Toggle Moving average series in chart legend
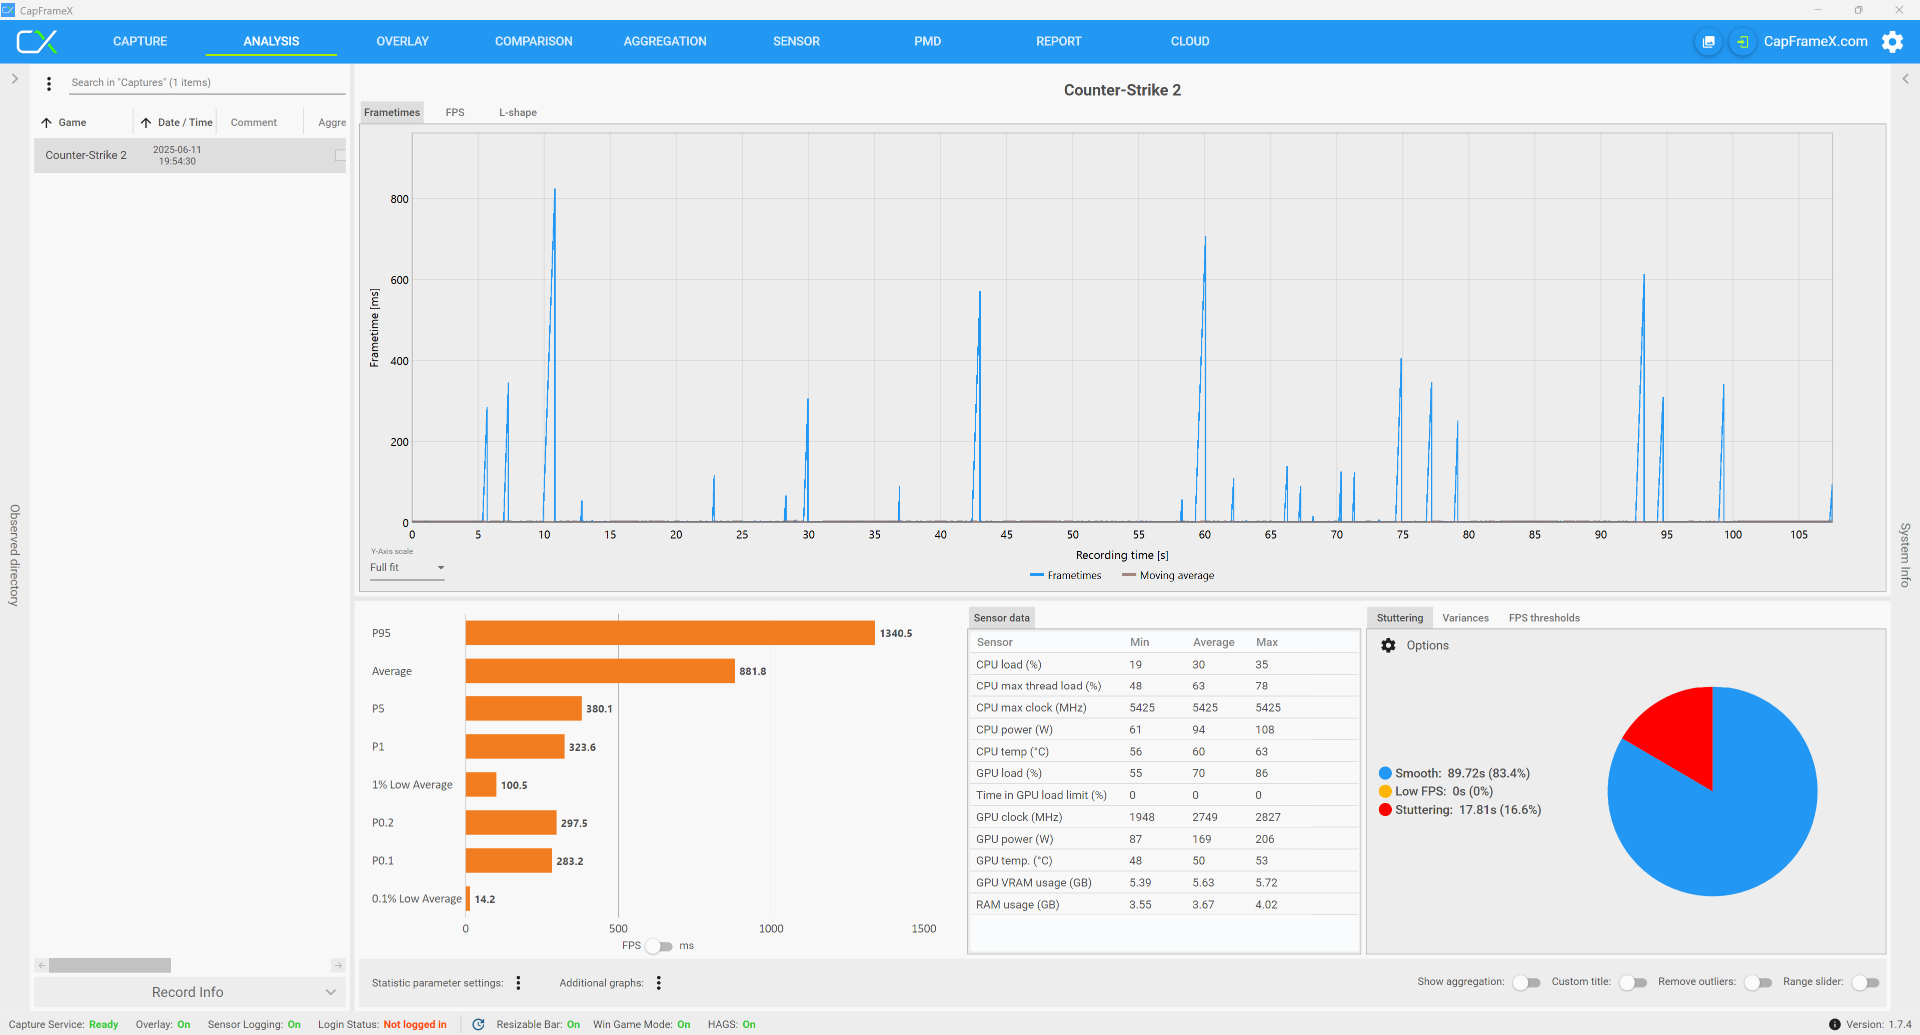The image size is (1920, 1035). pos(1168,576)
